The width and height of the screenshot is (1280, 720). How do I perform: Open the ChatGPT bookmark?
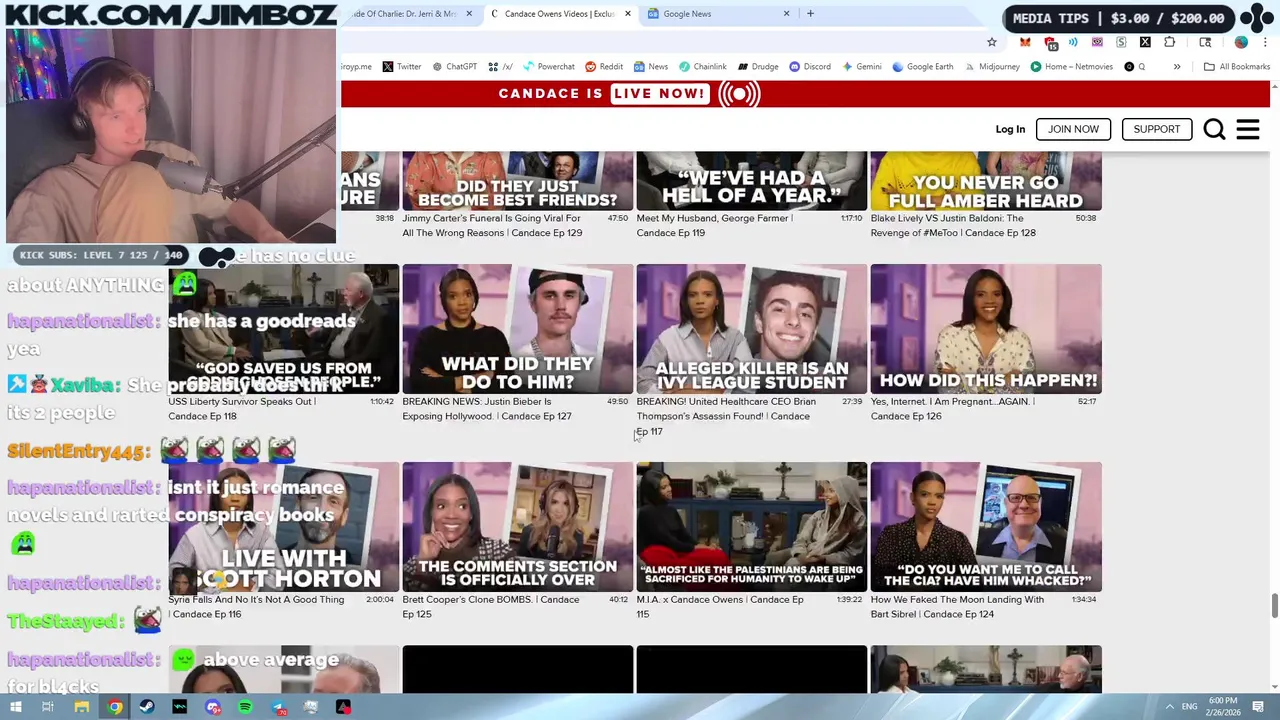coord(454,67)
